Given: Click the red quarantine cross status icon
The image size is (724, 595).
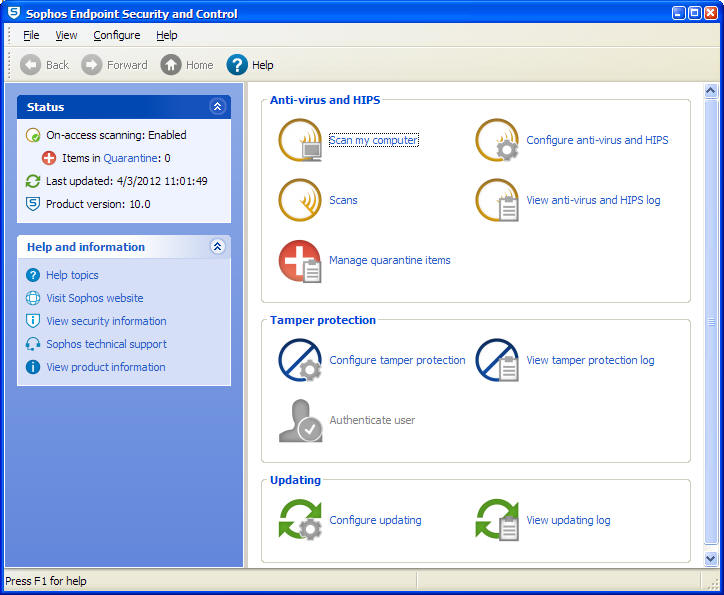Looking at the screenshot, I should [48, 158].
